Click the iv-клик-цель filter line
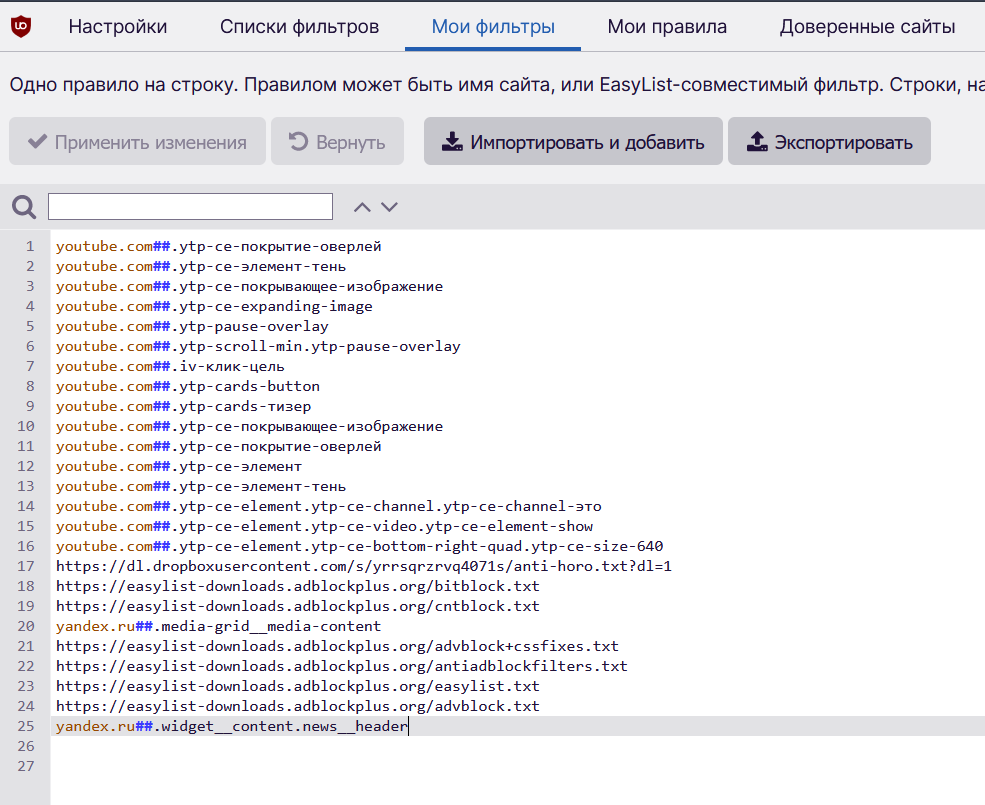 tap(170, 366)
